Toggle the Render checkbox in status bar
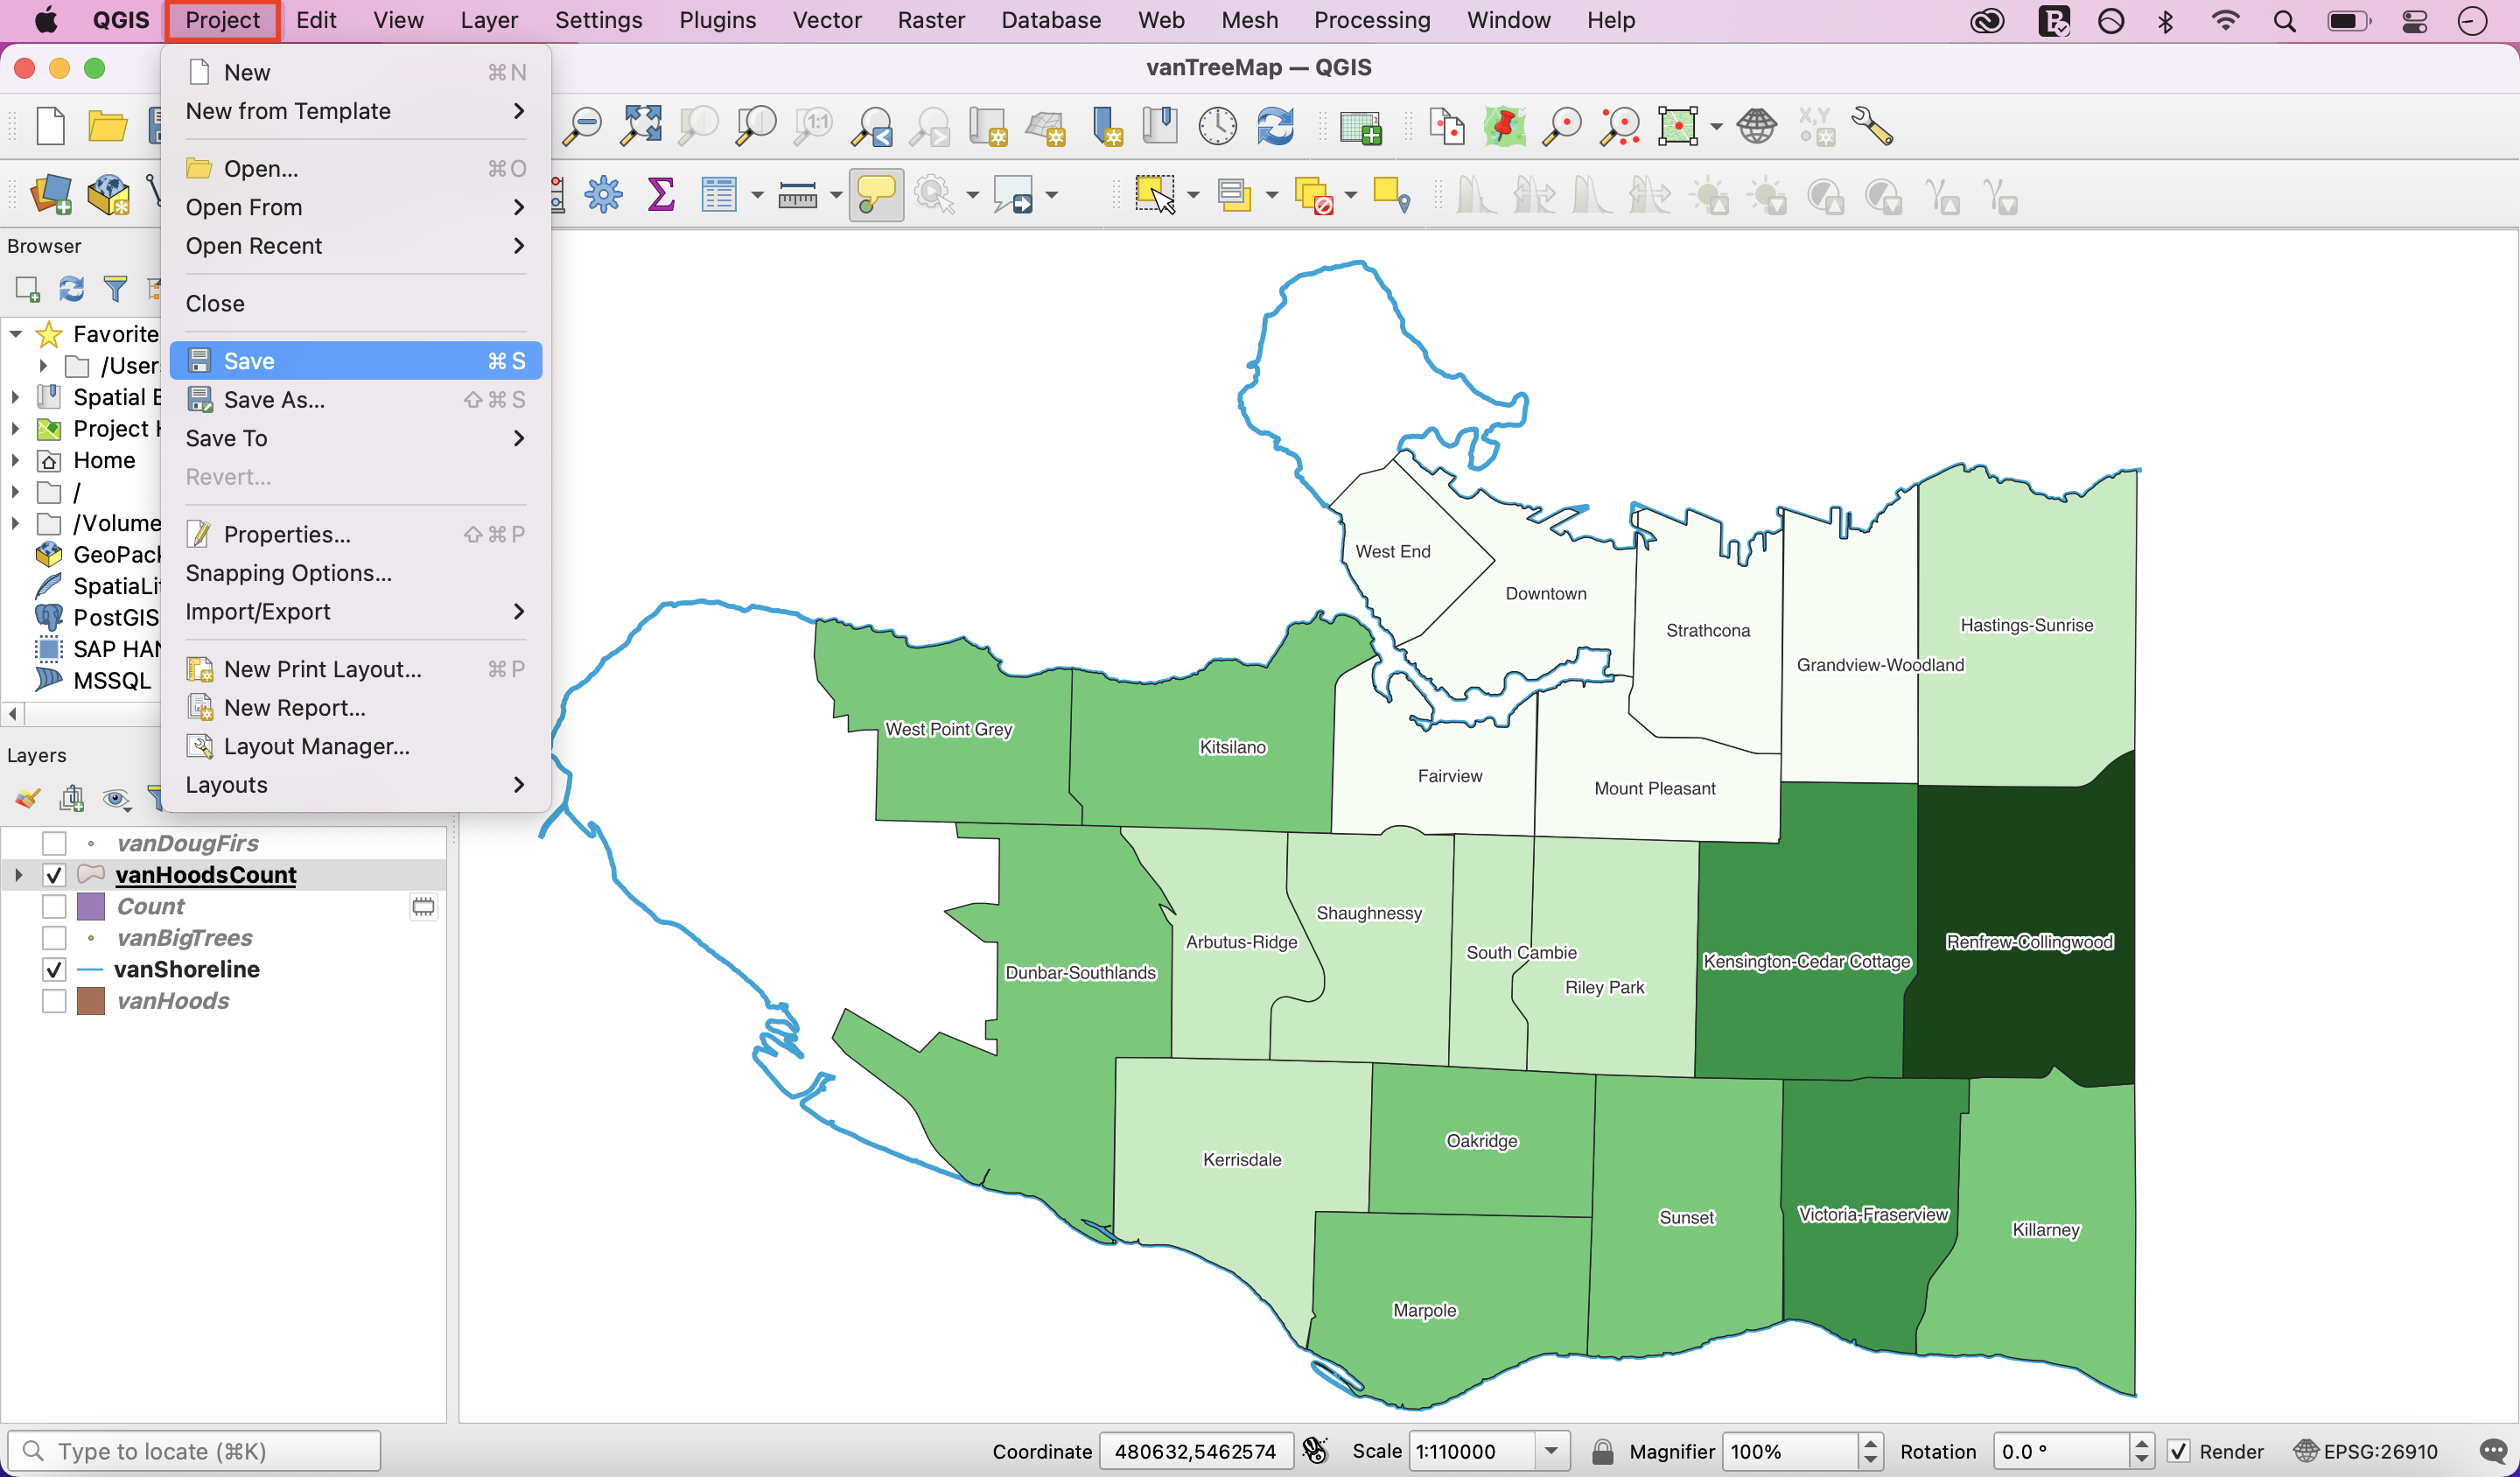 [2178, 1451]
